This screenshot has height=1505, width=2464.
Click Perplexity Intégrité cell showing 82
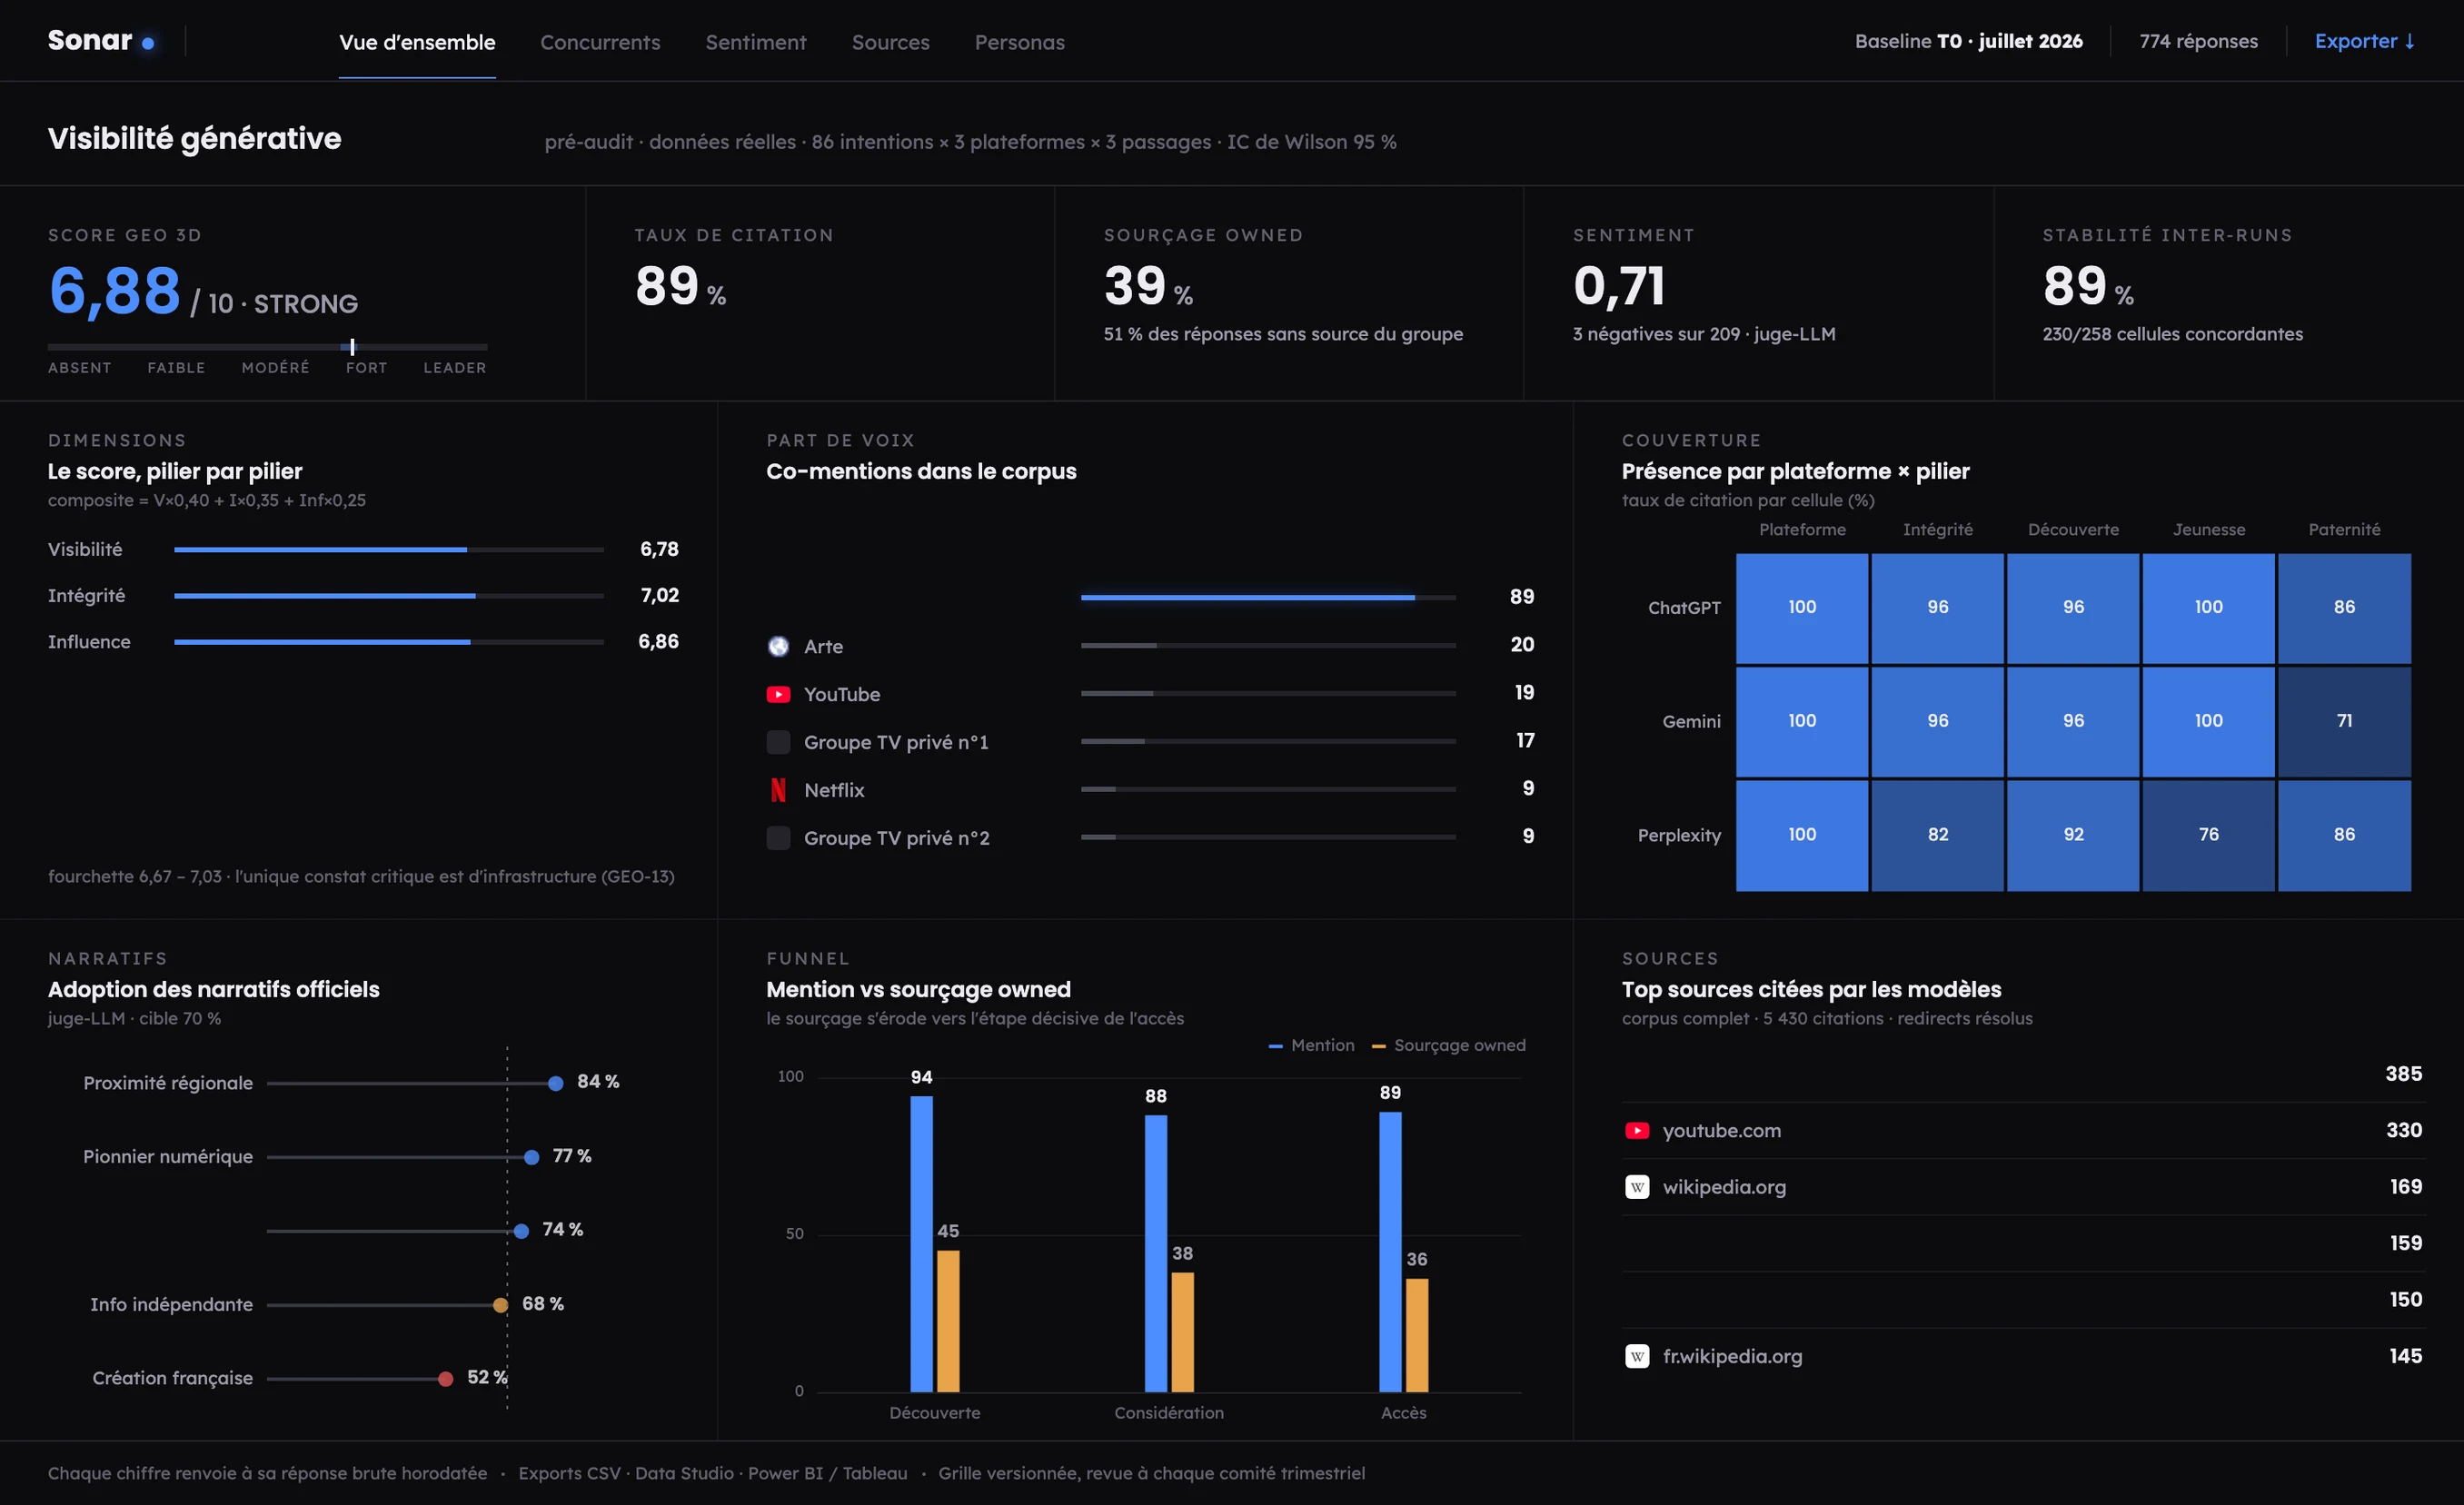(1937, 834)
